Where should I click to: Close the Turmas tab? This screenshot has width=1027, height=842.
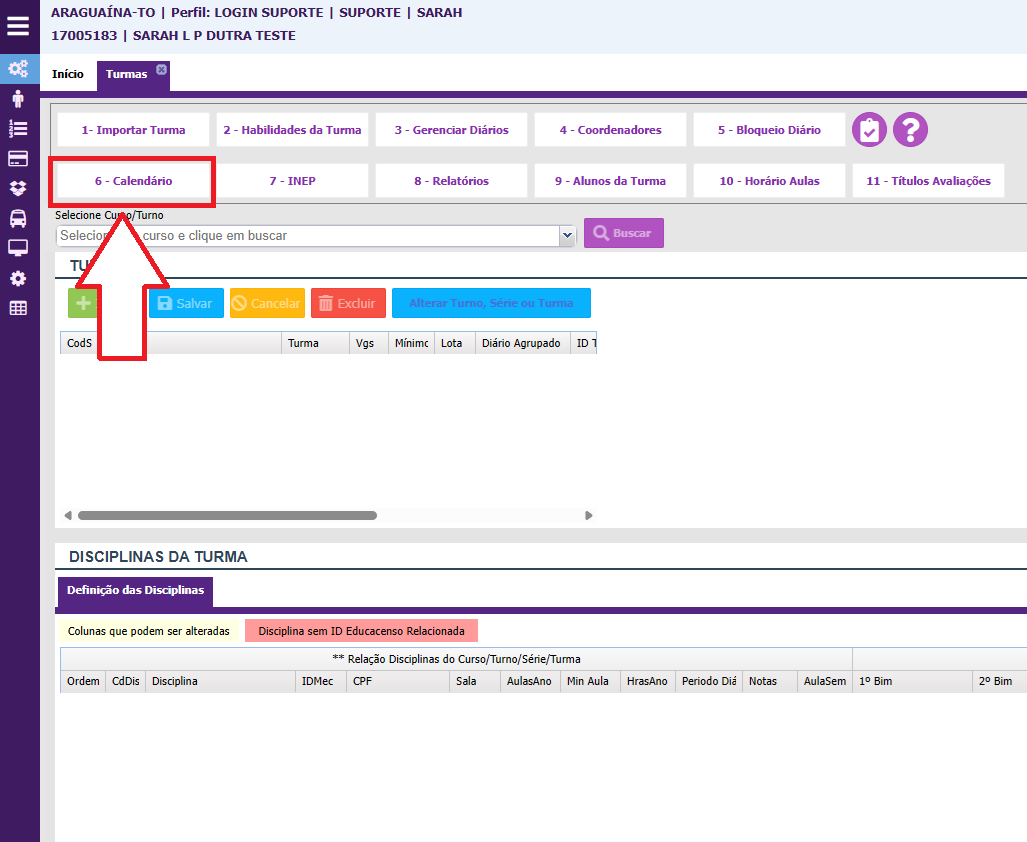coord(162,69)
